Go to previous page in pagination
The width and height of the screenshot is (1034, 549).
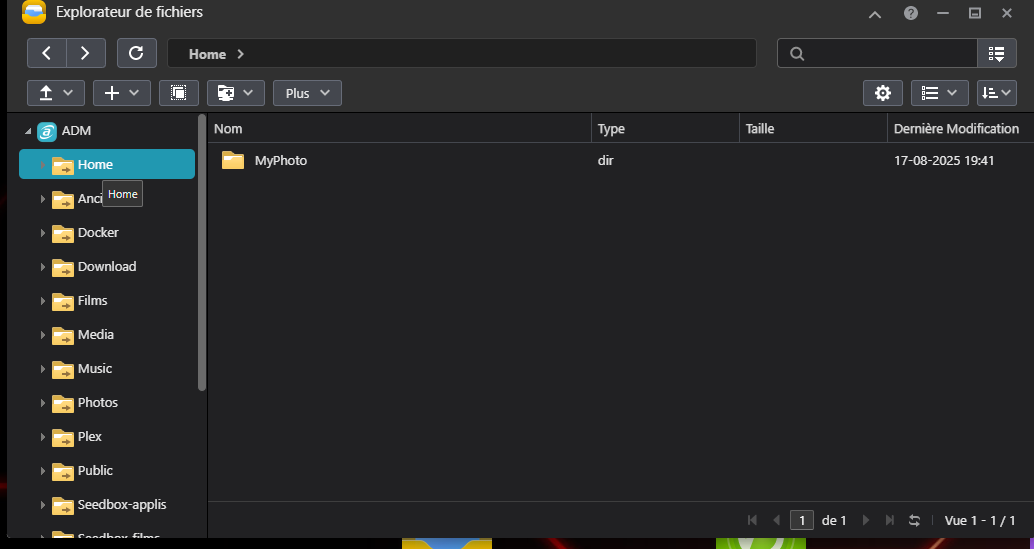tap(777, 520)
